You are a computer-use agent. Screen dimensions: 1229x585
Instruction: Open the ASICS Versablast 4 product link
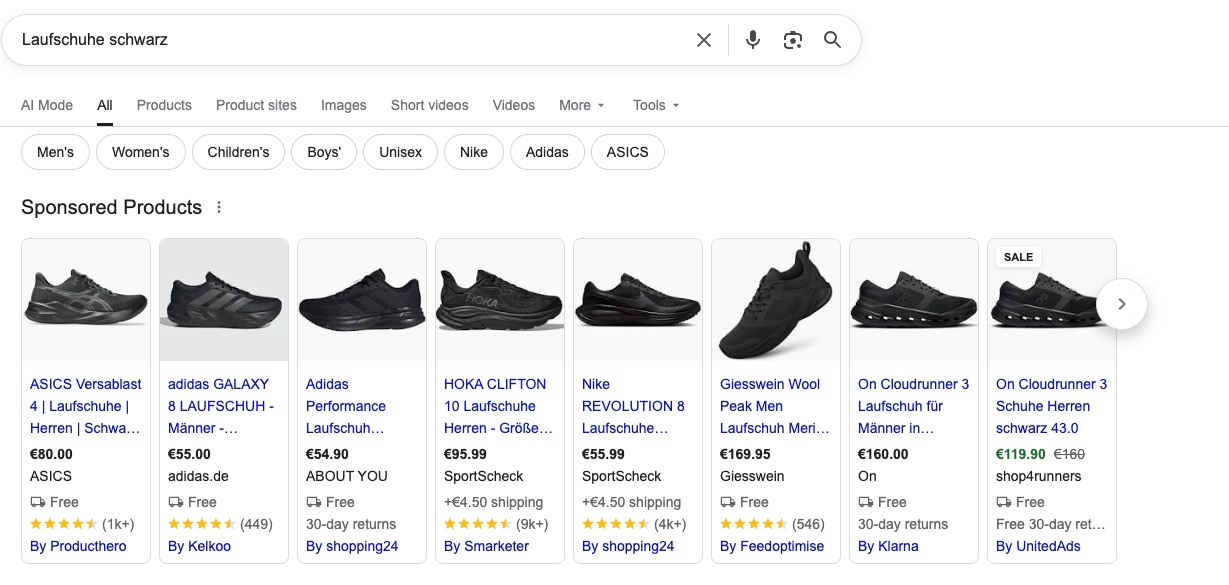coord(86,406)
